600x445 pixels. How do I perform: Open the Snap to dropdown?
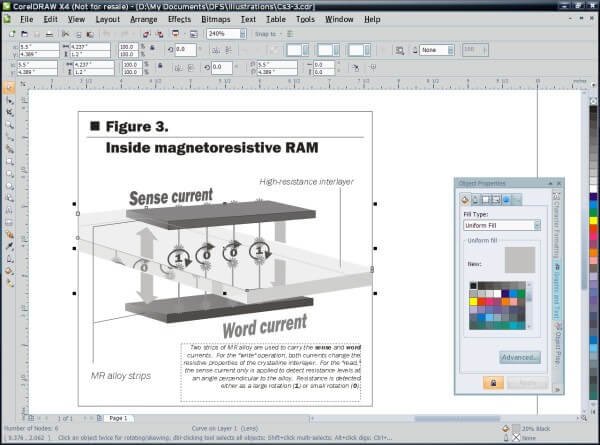click(x=268, y=34)
